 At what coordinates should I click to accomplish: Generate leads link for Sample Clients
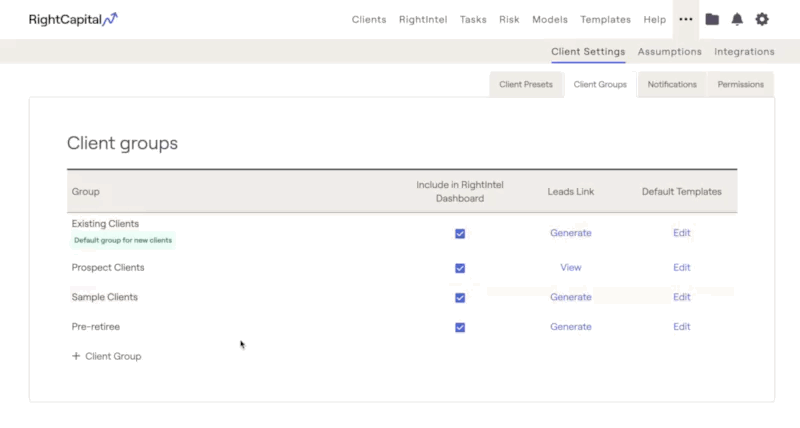pyautogui.click(x=570, y=297)
